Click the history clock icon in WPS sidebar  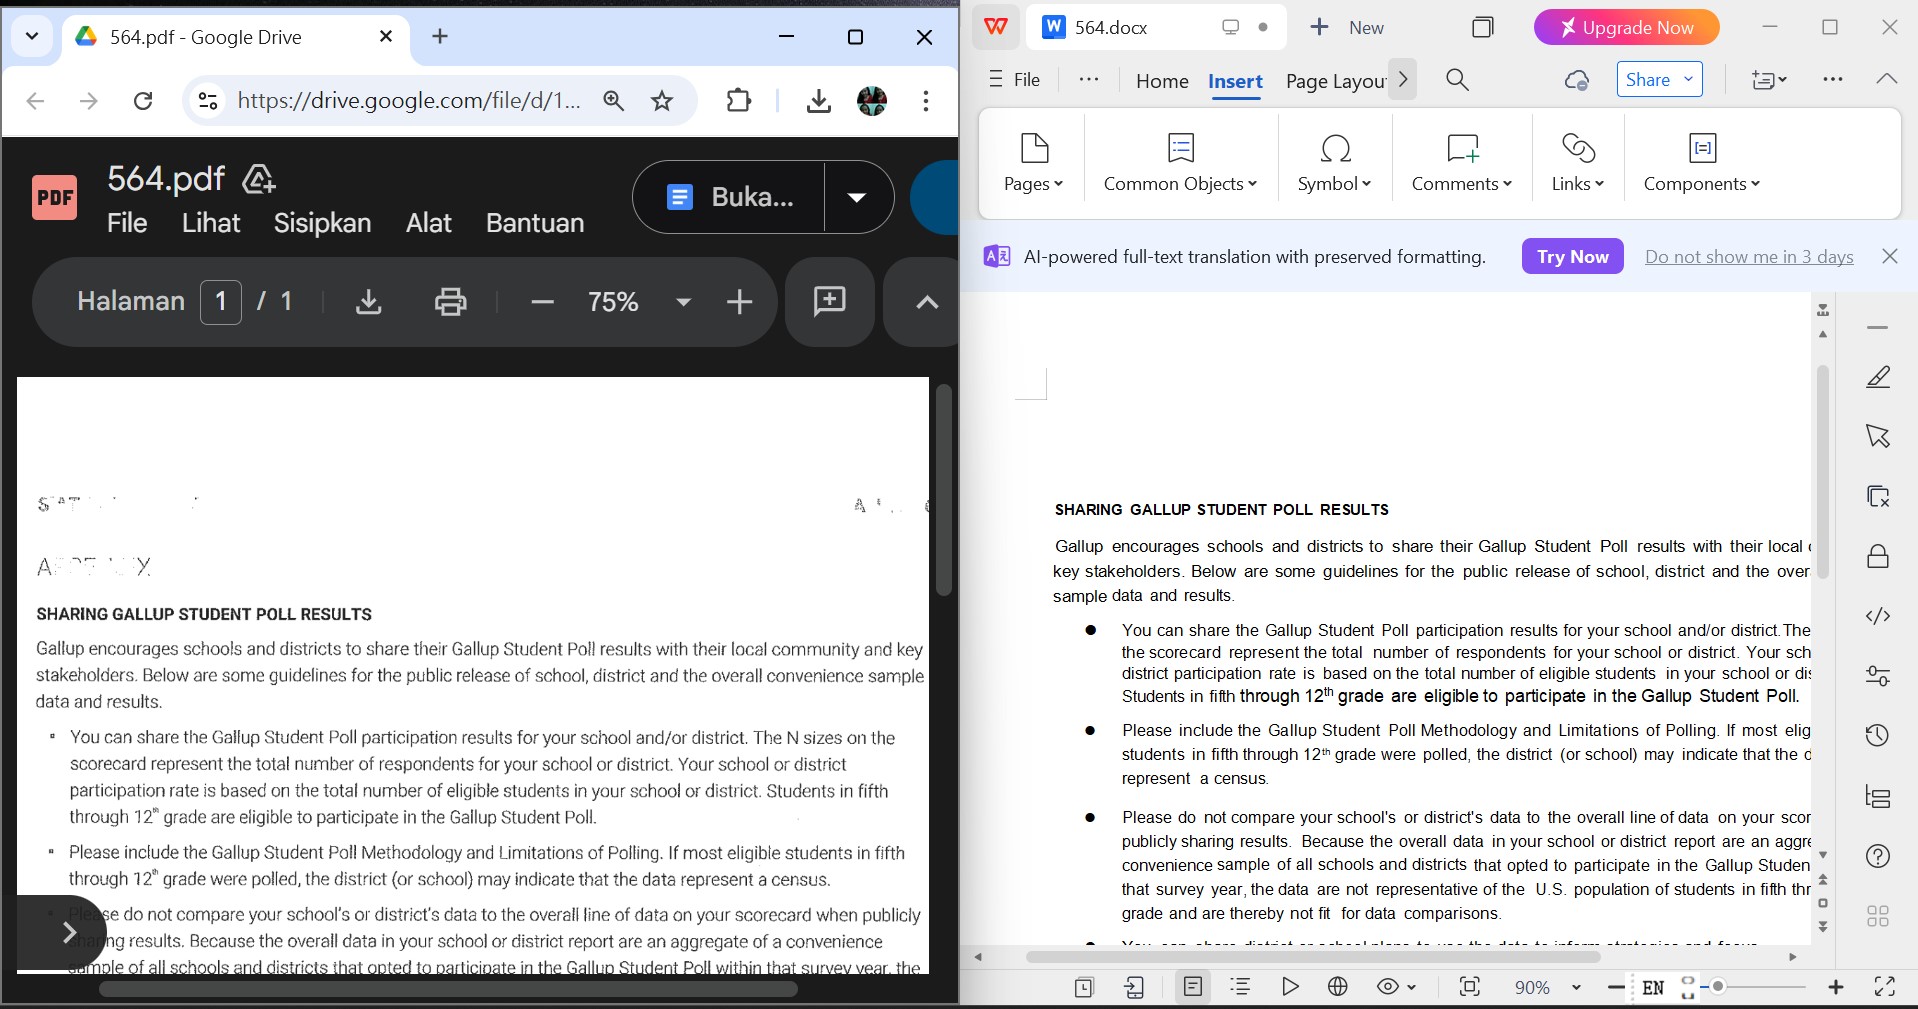coord(1877,736)
